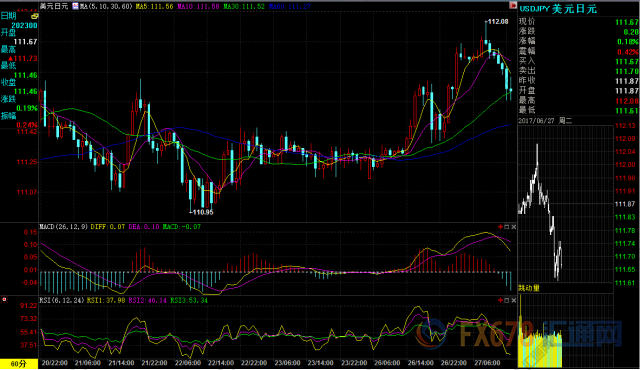Click the red plus icon on RSI panel
The height and width of the screenshot is (370, 640).
pyautogui.click(x=500, y=300)
